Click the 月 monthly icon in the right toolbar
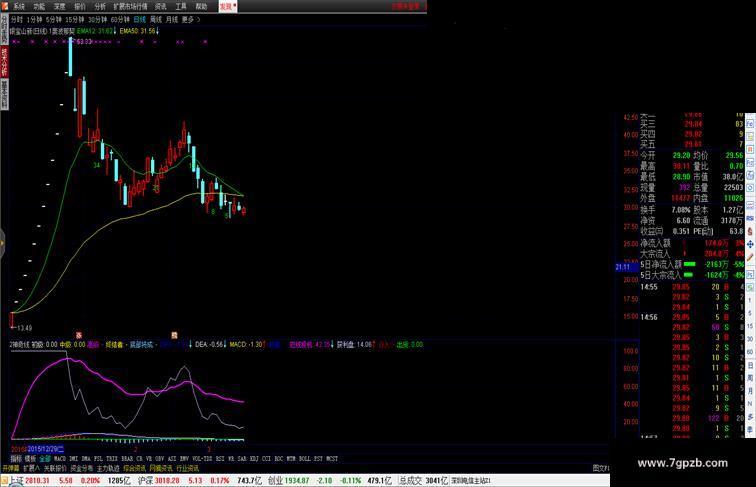 point(750,391)
